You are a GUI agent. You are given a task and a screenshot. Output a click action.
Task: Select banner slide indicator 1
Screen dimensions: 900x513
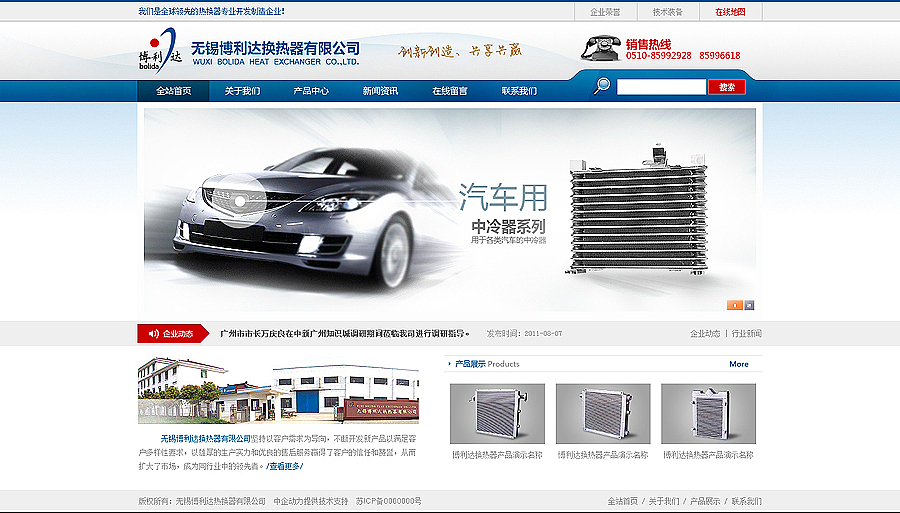[x=735, y=305]
